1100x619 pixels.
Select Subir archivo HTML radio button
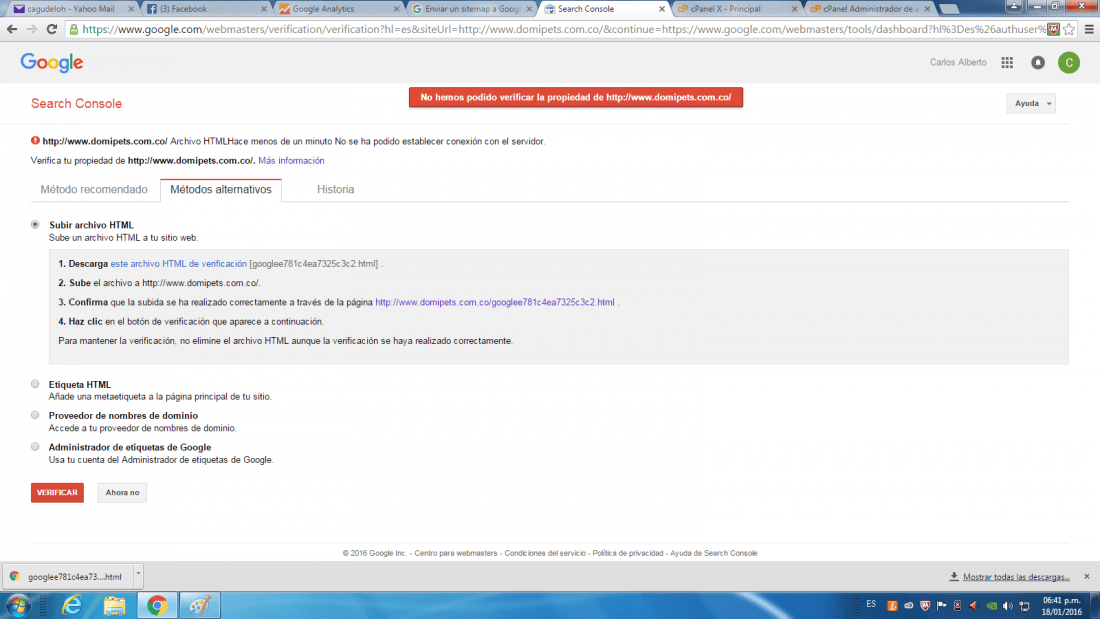tap(35, 225)
